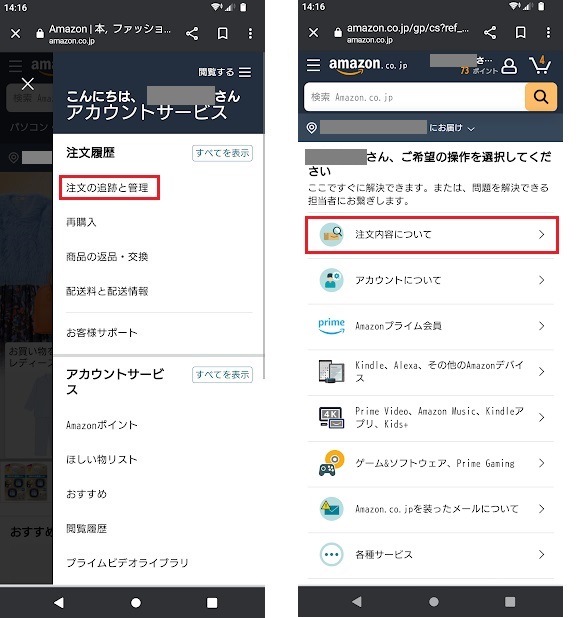
Task: Open Amazon.co.jpを装ったメールについて row
Action: click(x=430, y=509)
